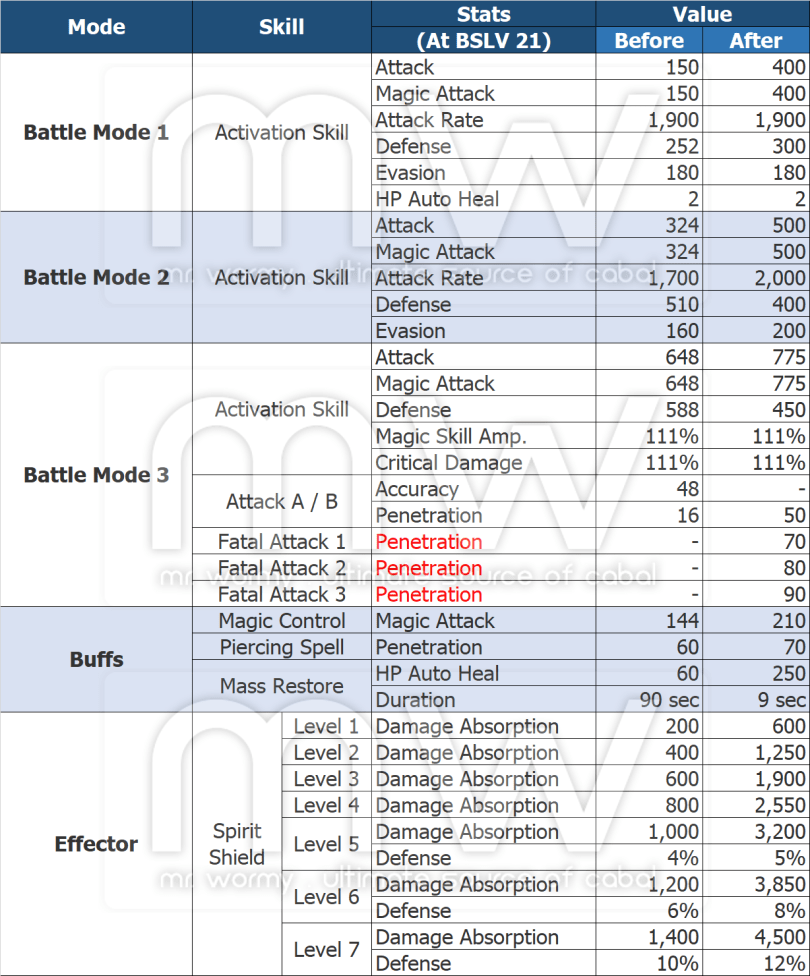The height and width of the screenshot is (976, 810).
Task: Select the Effector mode cell
Action: [x=96, y=844]
